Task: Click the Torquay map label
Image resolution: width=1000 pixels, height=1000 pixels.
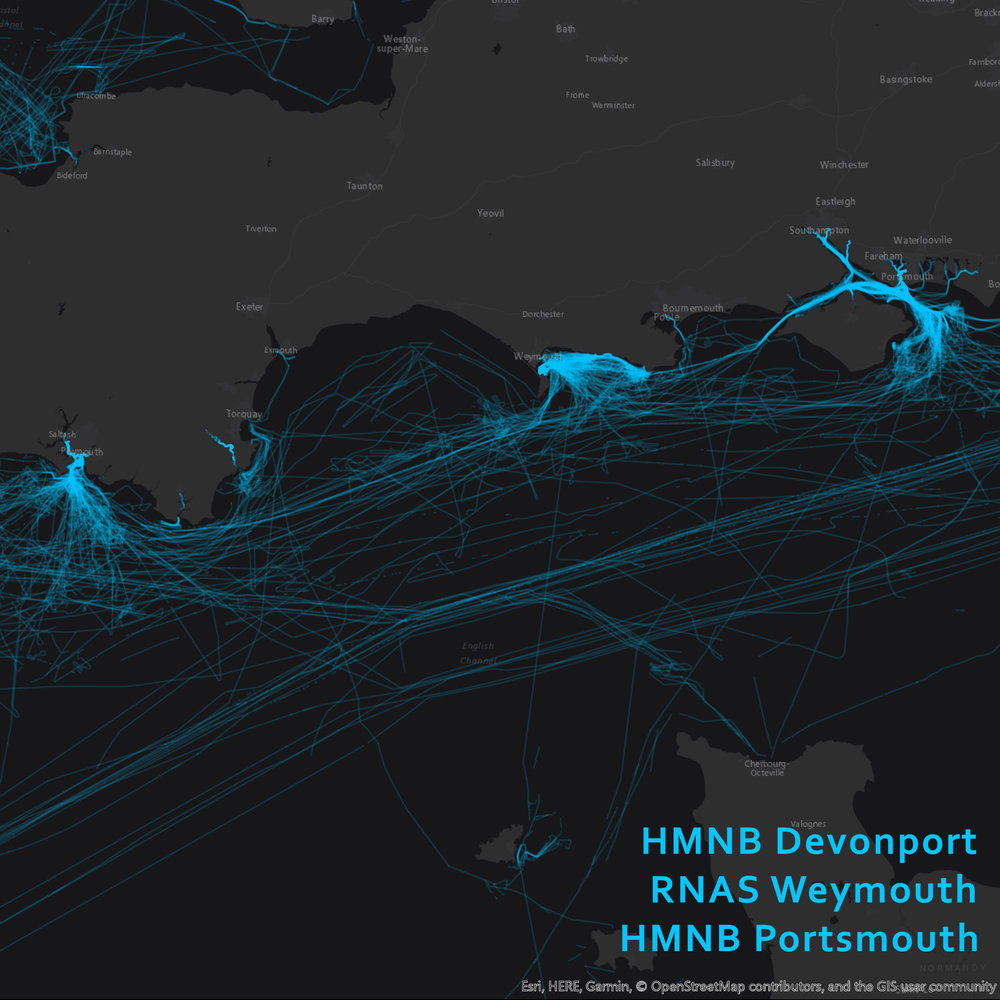Action: (x=244, y=414)
